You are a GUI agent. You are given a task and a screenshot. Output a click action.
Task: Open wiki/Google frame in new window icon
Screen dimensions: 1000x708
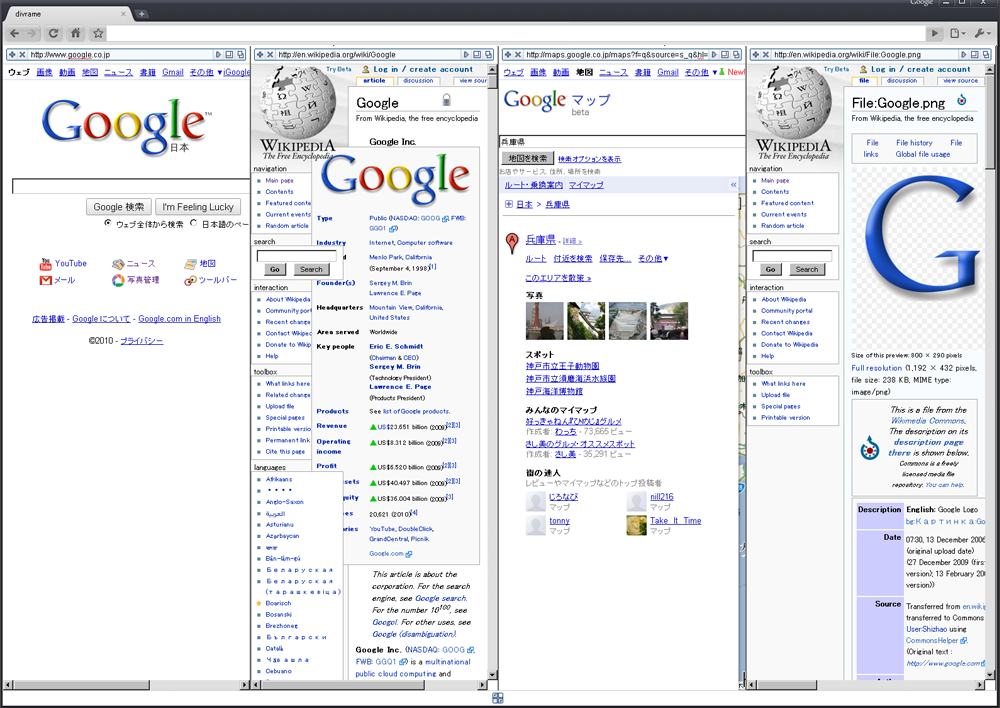click(489, 55)
